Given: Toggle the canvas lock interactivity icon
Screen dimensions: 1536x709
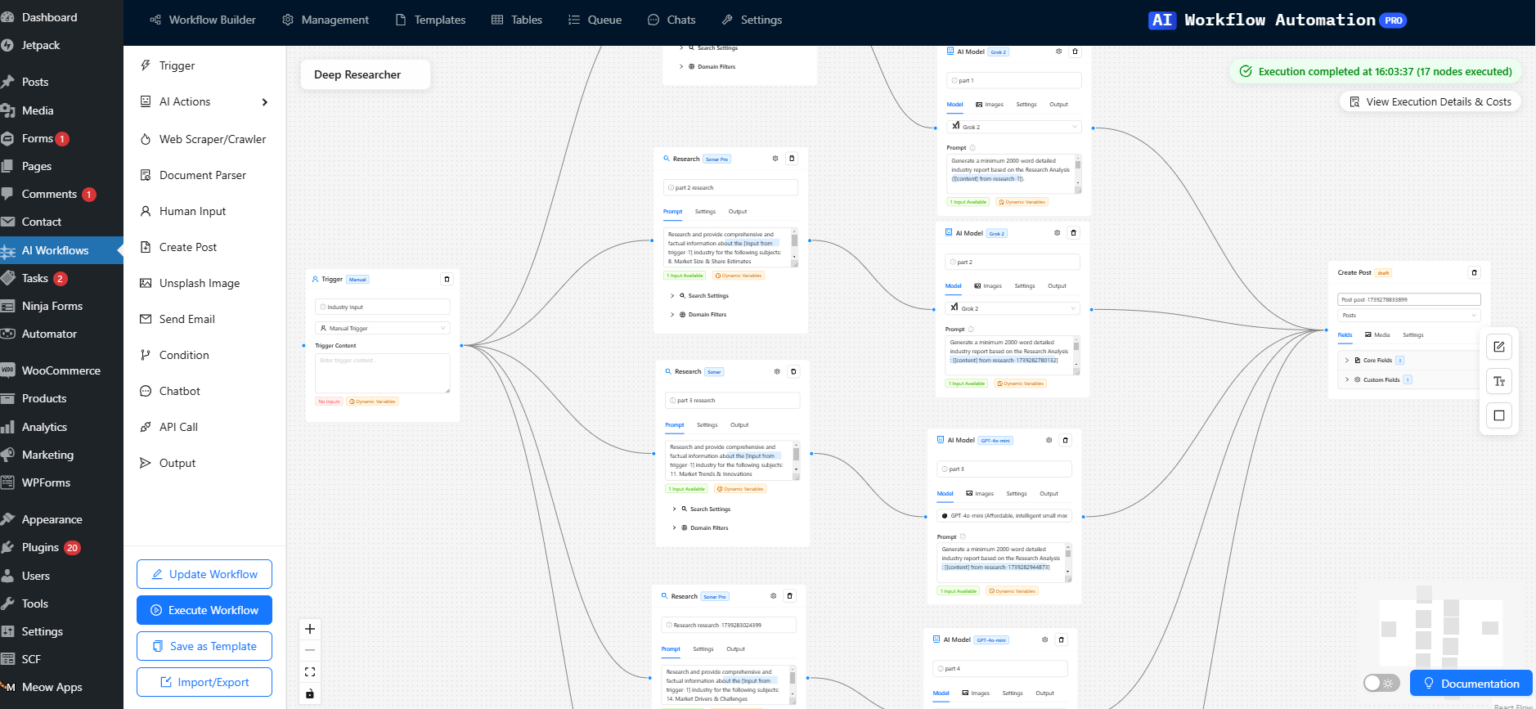Looking at the screenshot, I should coord(310,693).
